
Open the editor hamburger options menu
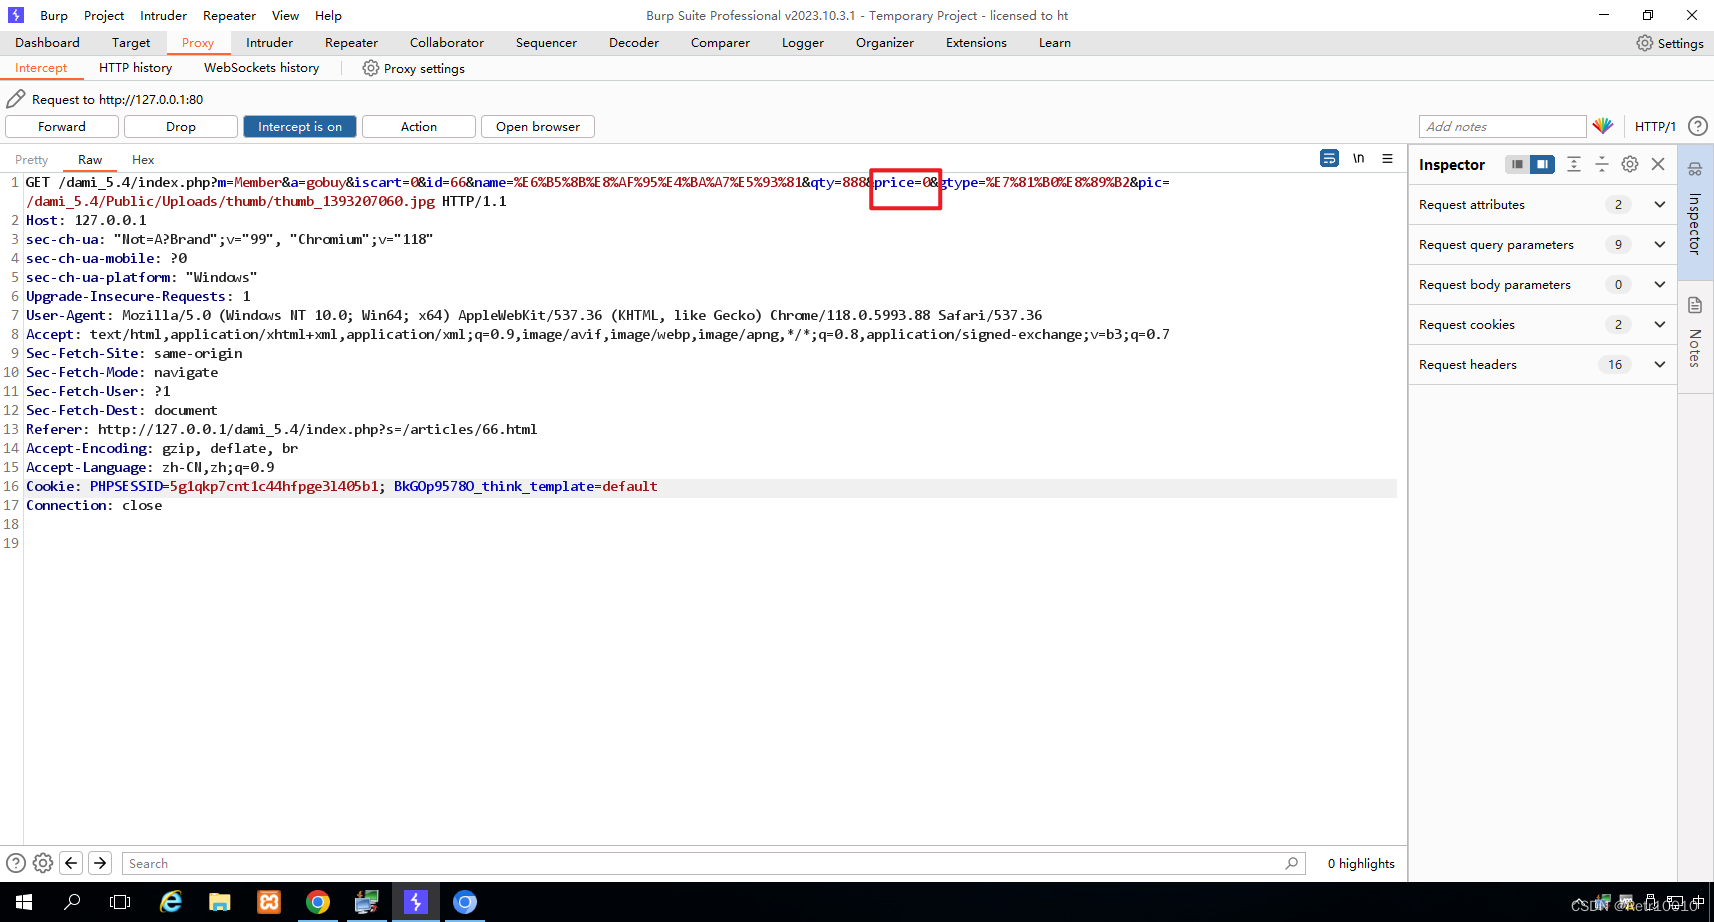[1387, 158]
